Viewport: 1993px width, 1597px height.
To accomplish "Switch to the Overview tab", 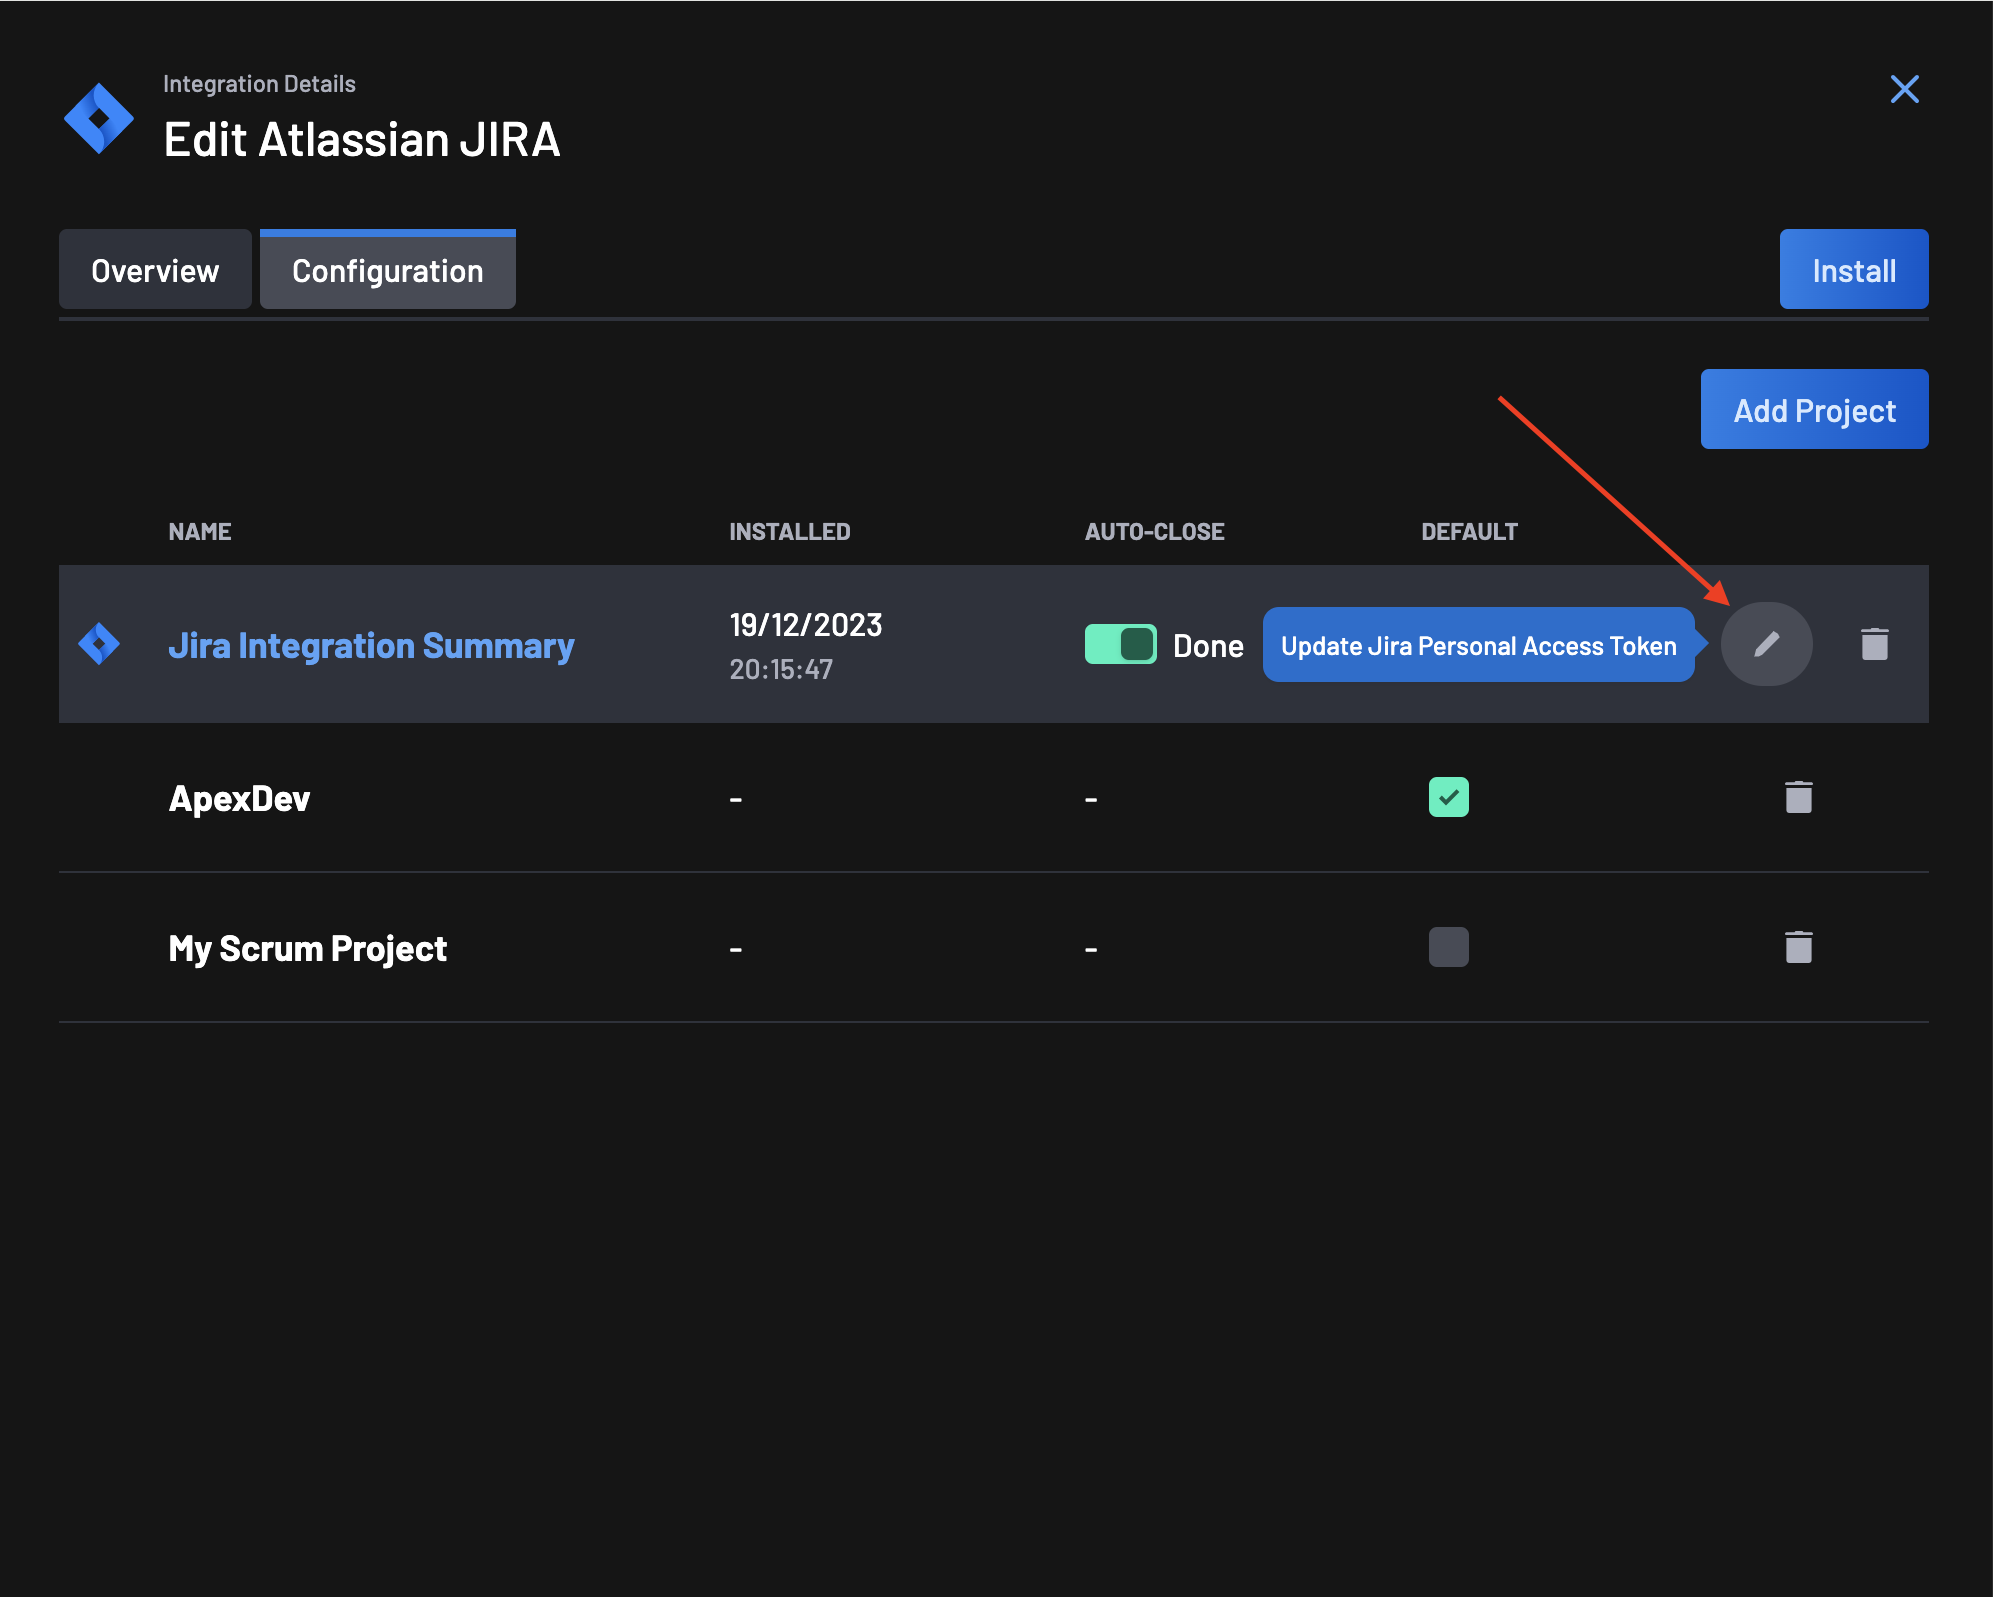I will coord(155,270).
